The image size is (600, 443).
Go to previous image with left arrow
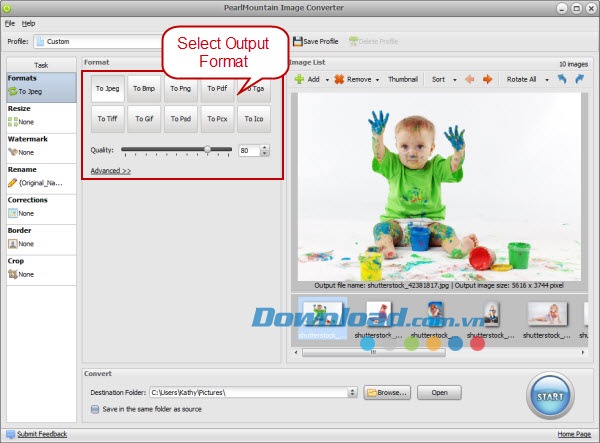[x=470, y=79]
